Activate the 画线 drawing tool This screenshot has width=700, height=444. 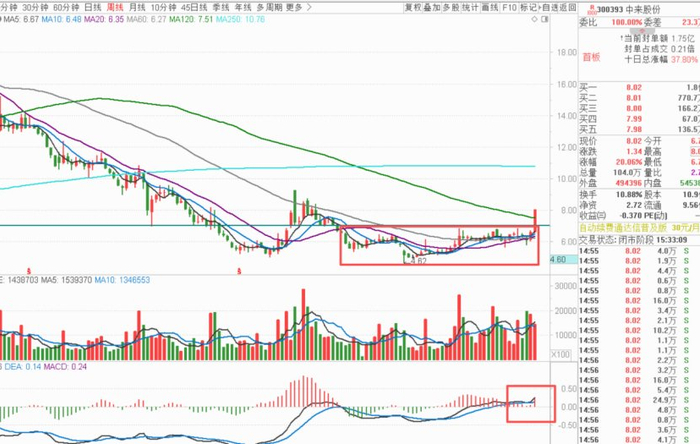(x=490, y=7)
